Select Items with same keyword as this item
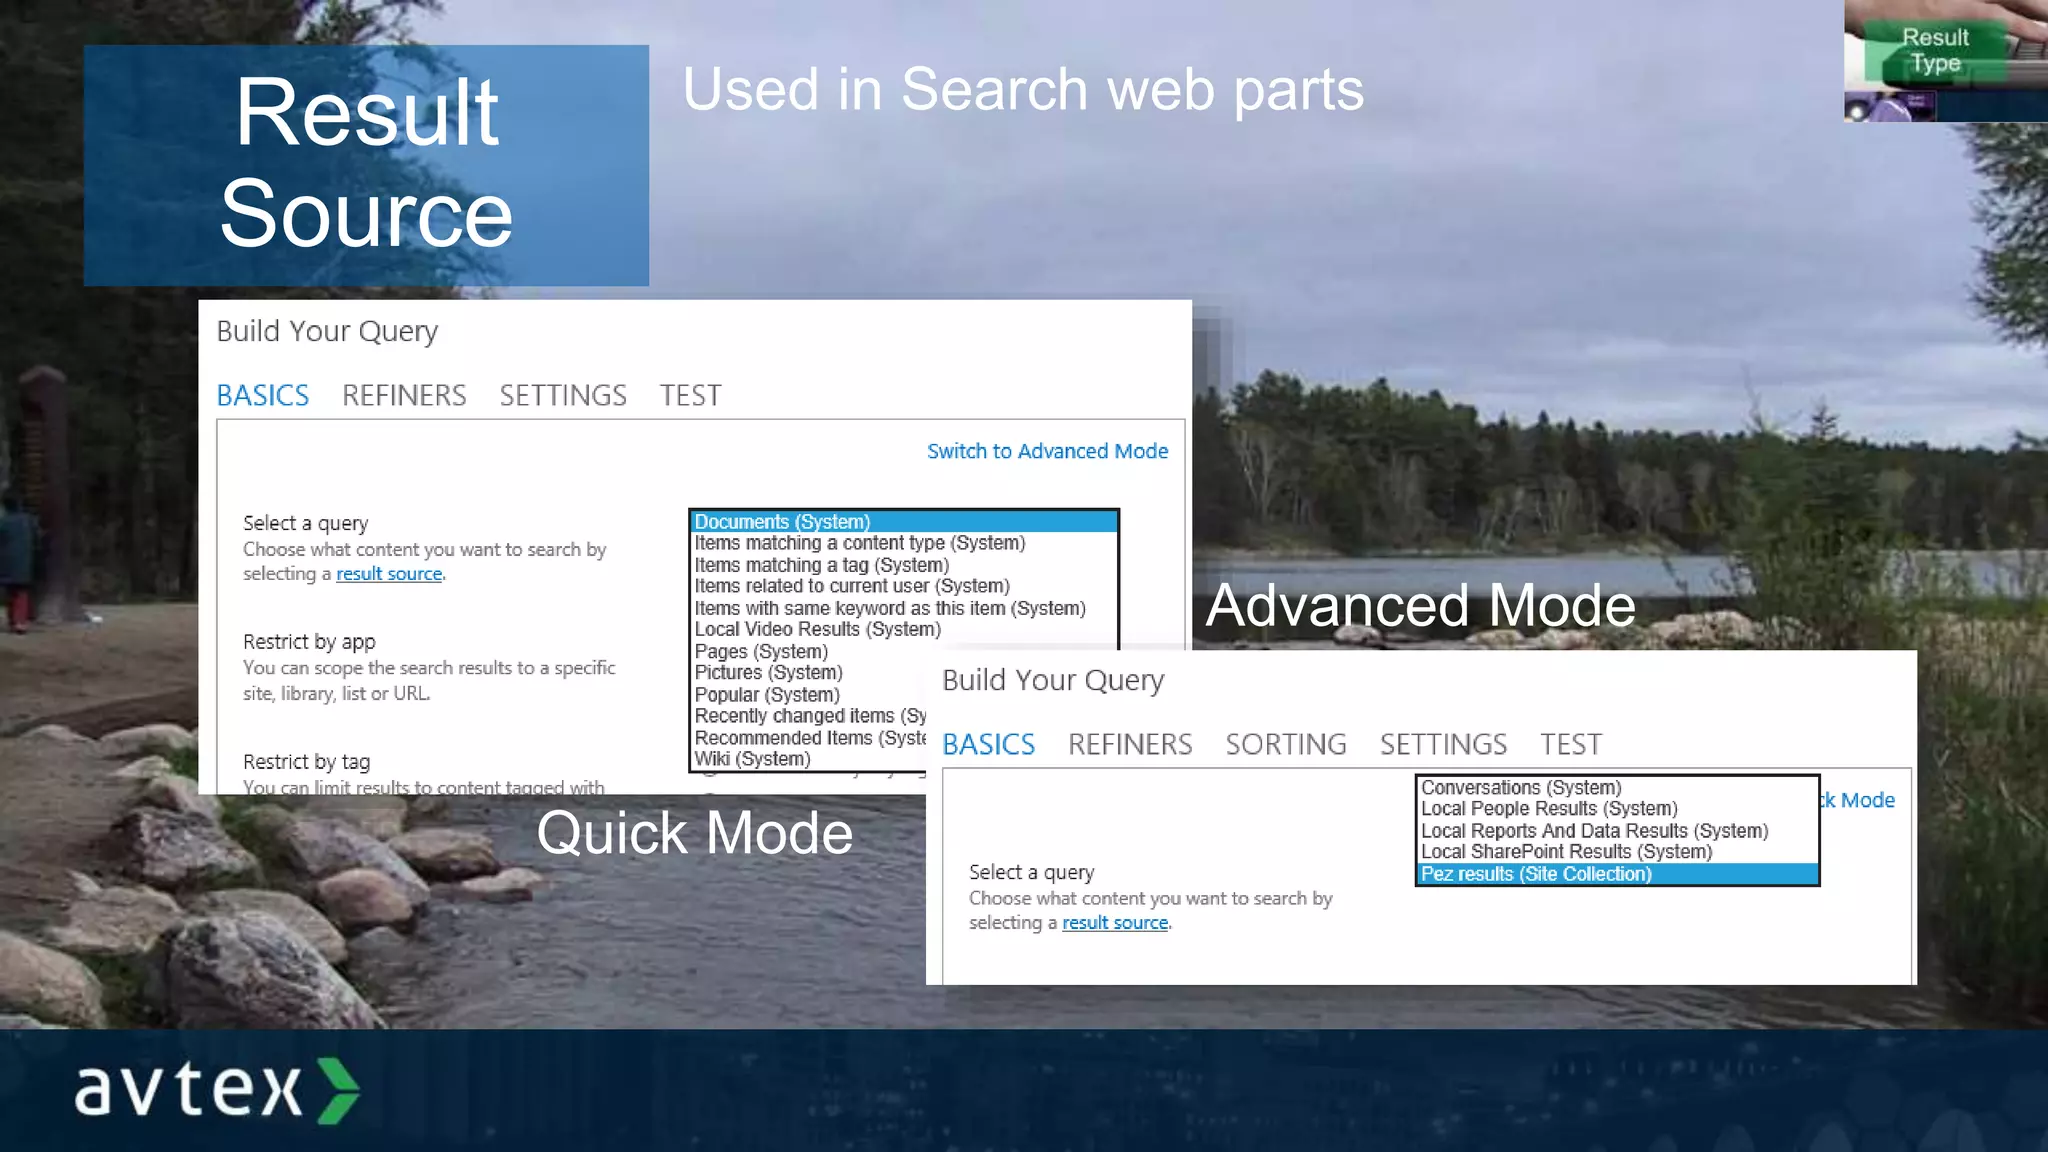2048x1152 pixels. (890, 608)
